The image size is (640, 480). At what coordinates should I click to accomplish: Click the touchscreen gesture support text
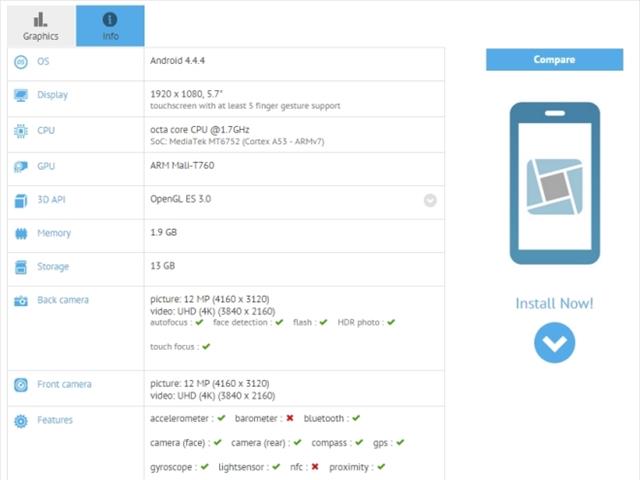coord(245,106)
